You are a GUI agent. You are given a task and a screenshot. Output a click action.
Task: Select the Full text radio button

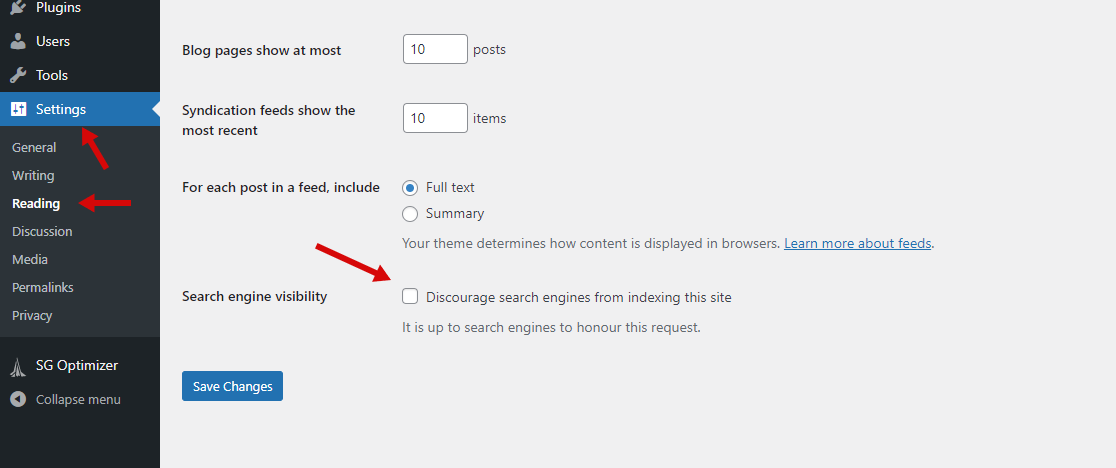(x=410, y=188)
